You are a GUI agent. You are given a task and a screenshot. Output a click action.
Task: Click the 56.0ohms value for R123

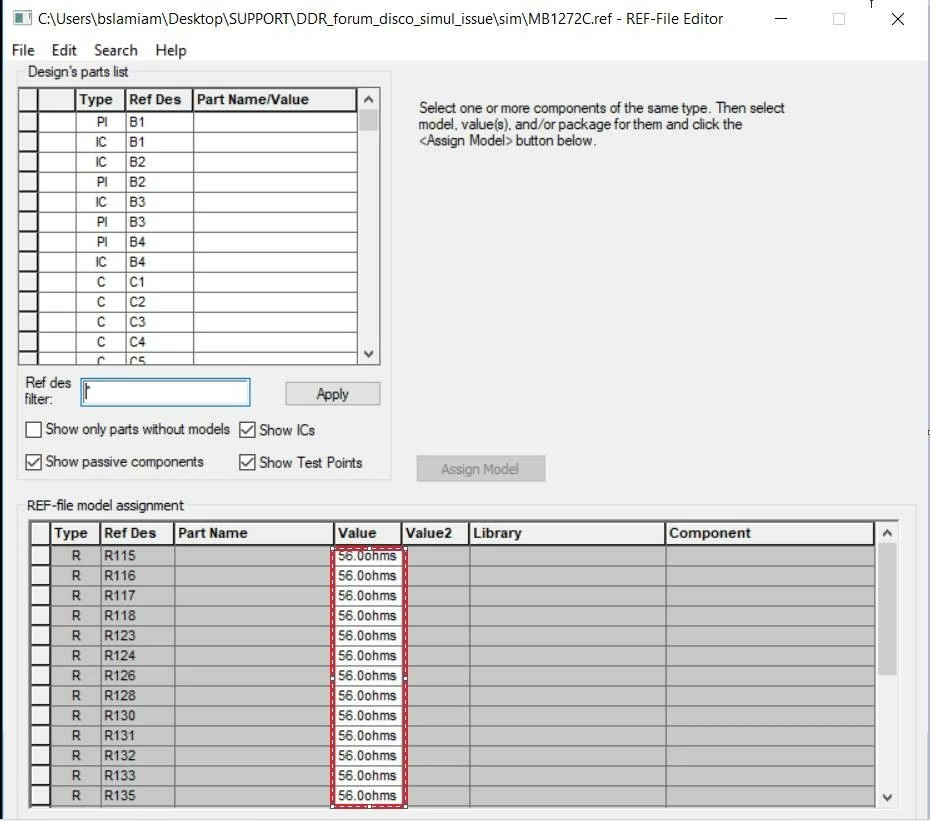click(x=368, y=635)
